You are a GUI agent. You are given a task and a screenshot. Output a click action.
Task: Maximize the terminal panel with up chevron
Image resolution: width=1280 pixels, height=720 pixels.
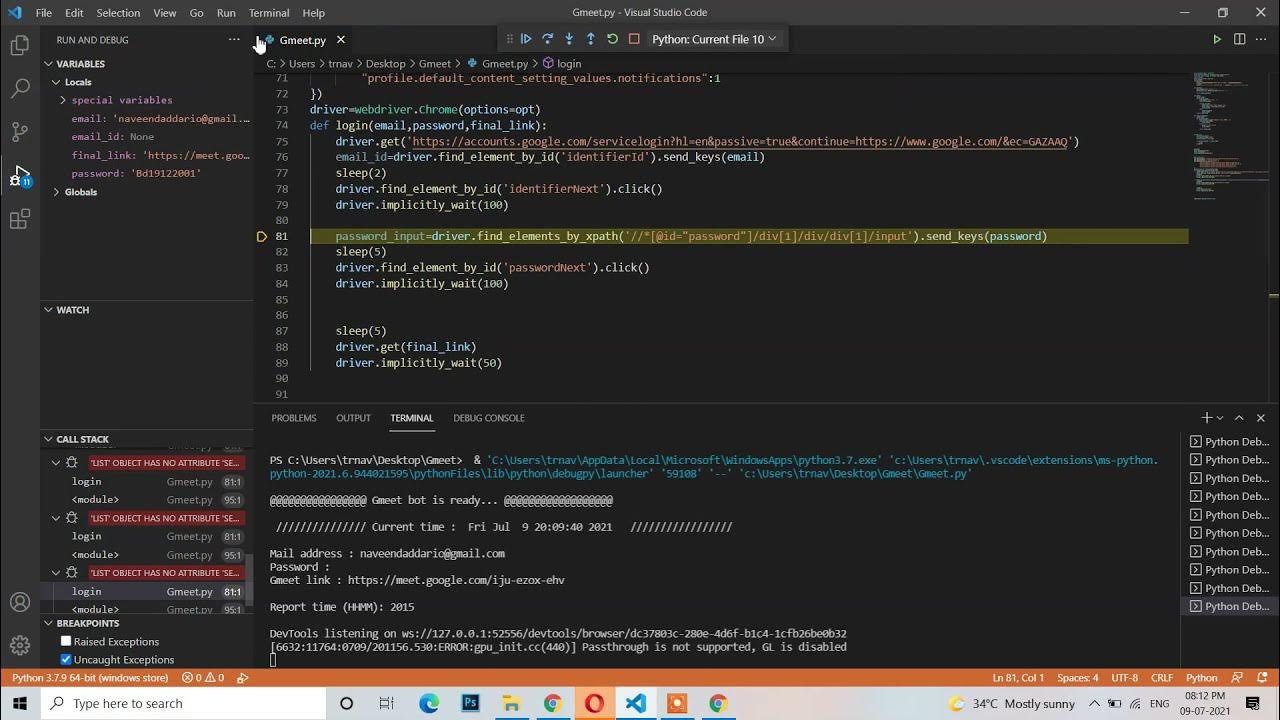pos(1239,418)
